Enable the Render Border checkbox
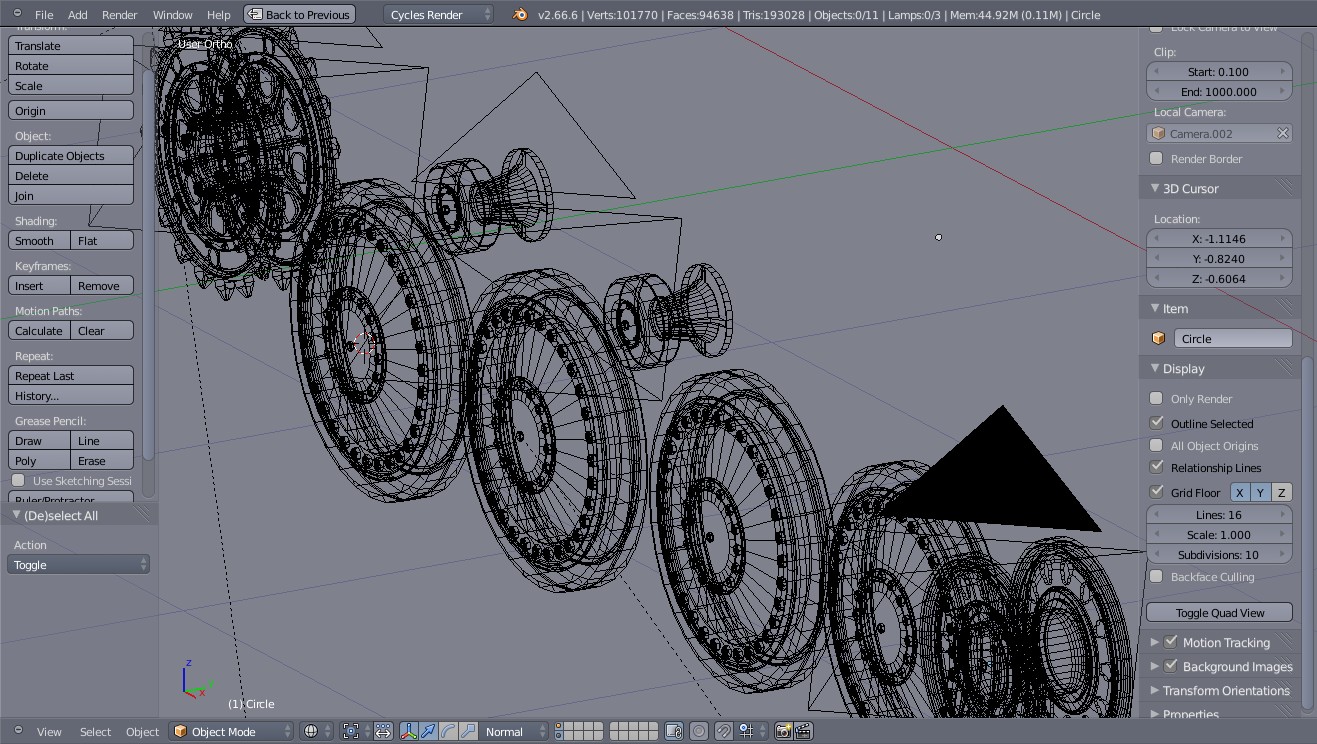 click(1156, 158)
